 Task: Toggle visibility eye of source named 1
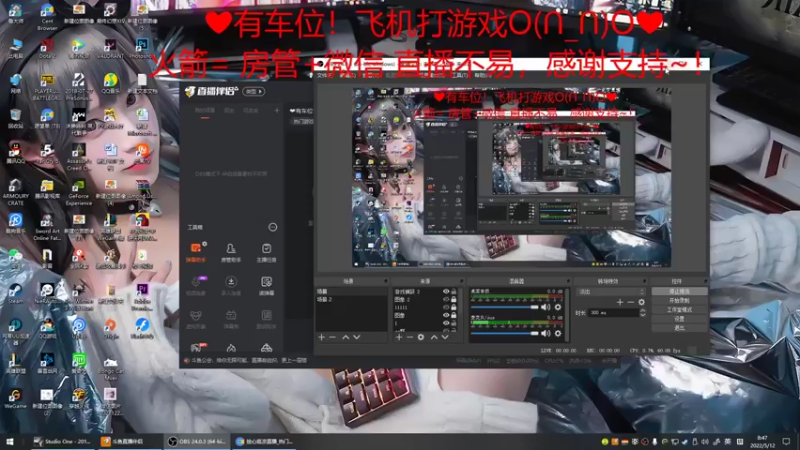tap(446, 323)
